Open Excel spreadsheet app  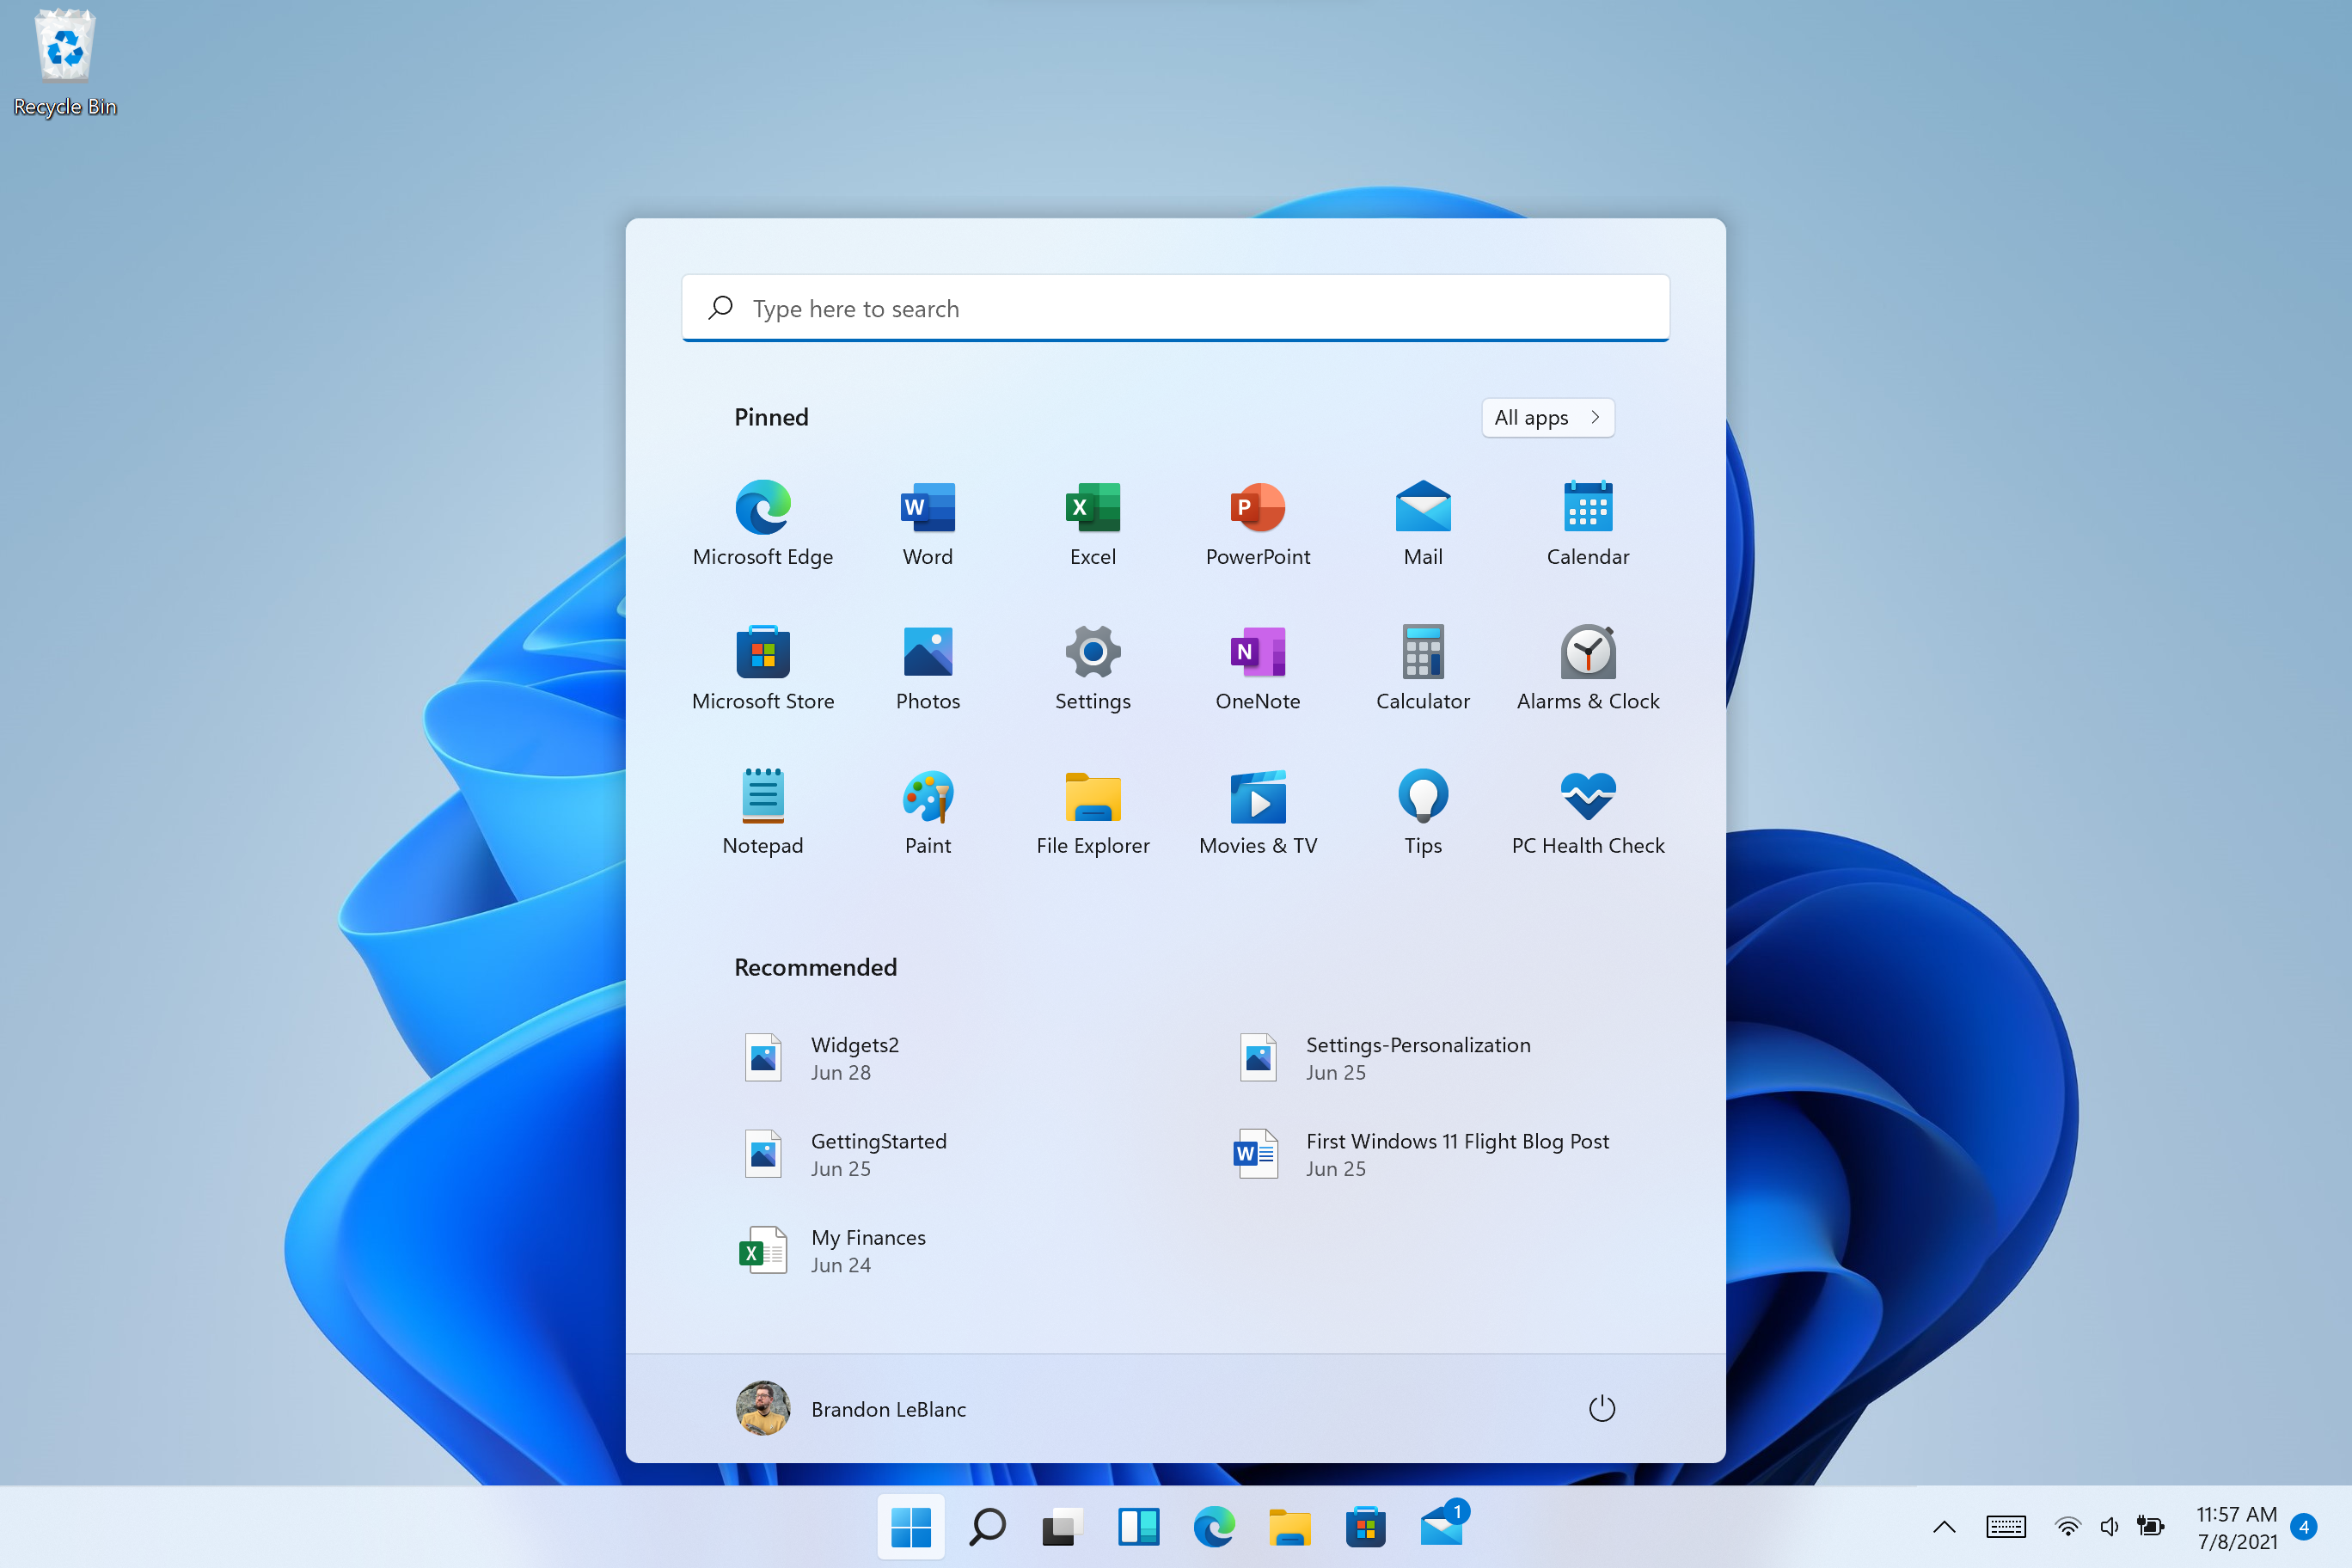1090,505
